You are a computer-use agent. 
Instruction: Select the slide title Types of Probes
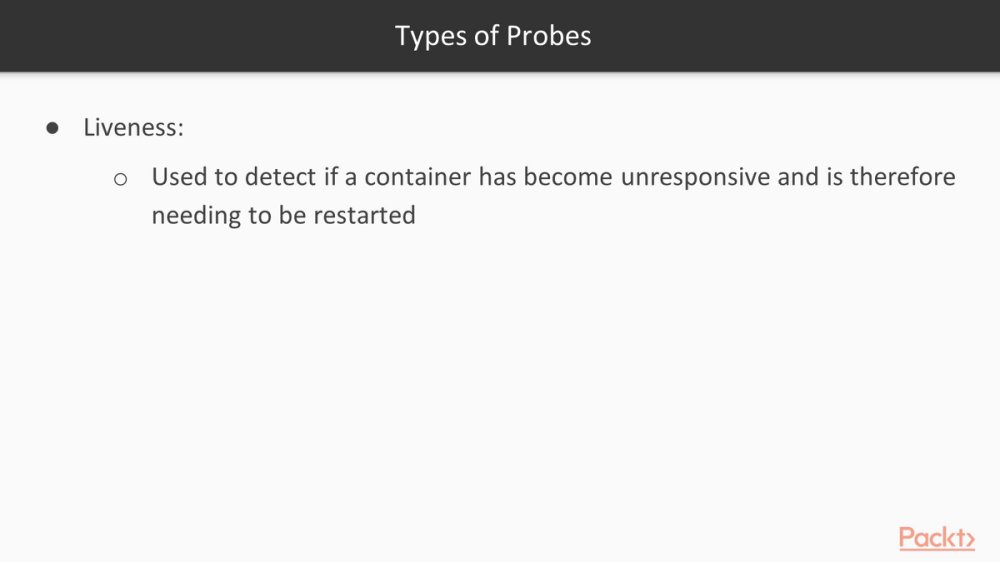493,36
